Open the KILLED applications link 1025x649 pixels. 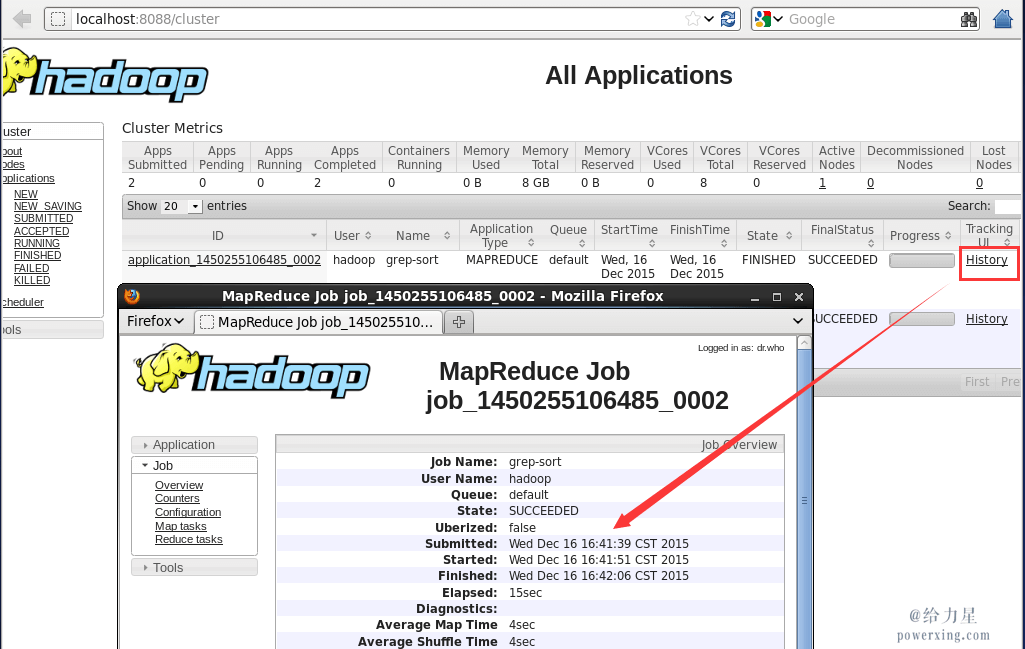tap(32, 280)
